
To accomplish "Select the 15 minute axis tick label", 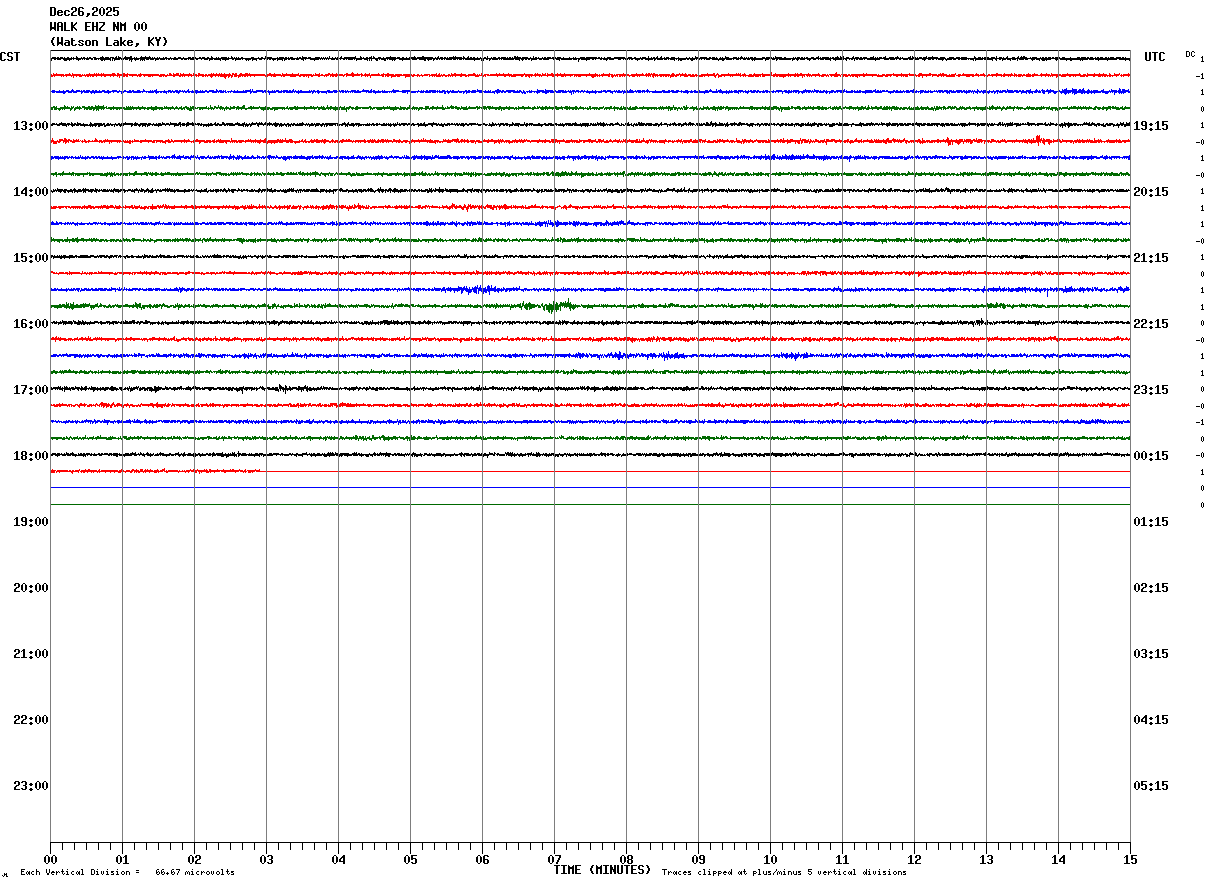I will click(x=1130, y=860).
